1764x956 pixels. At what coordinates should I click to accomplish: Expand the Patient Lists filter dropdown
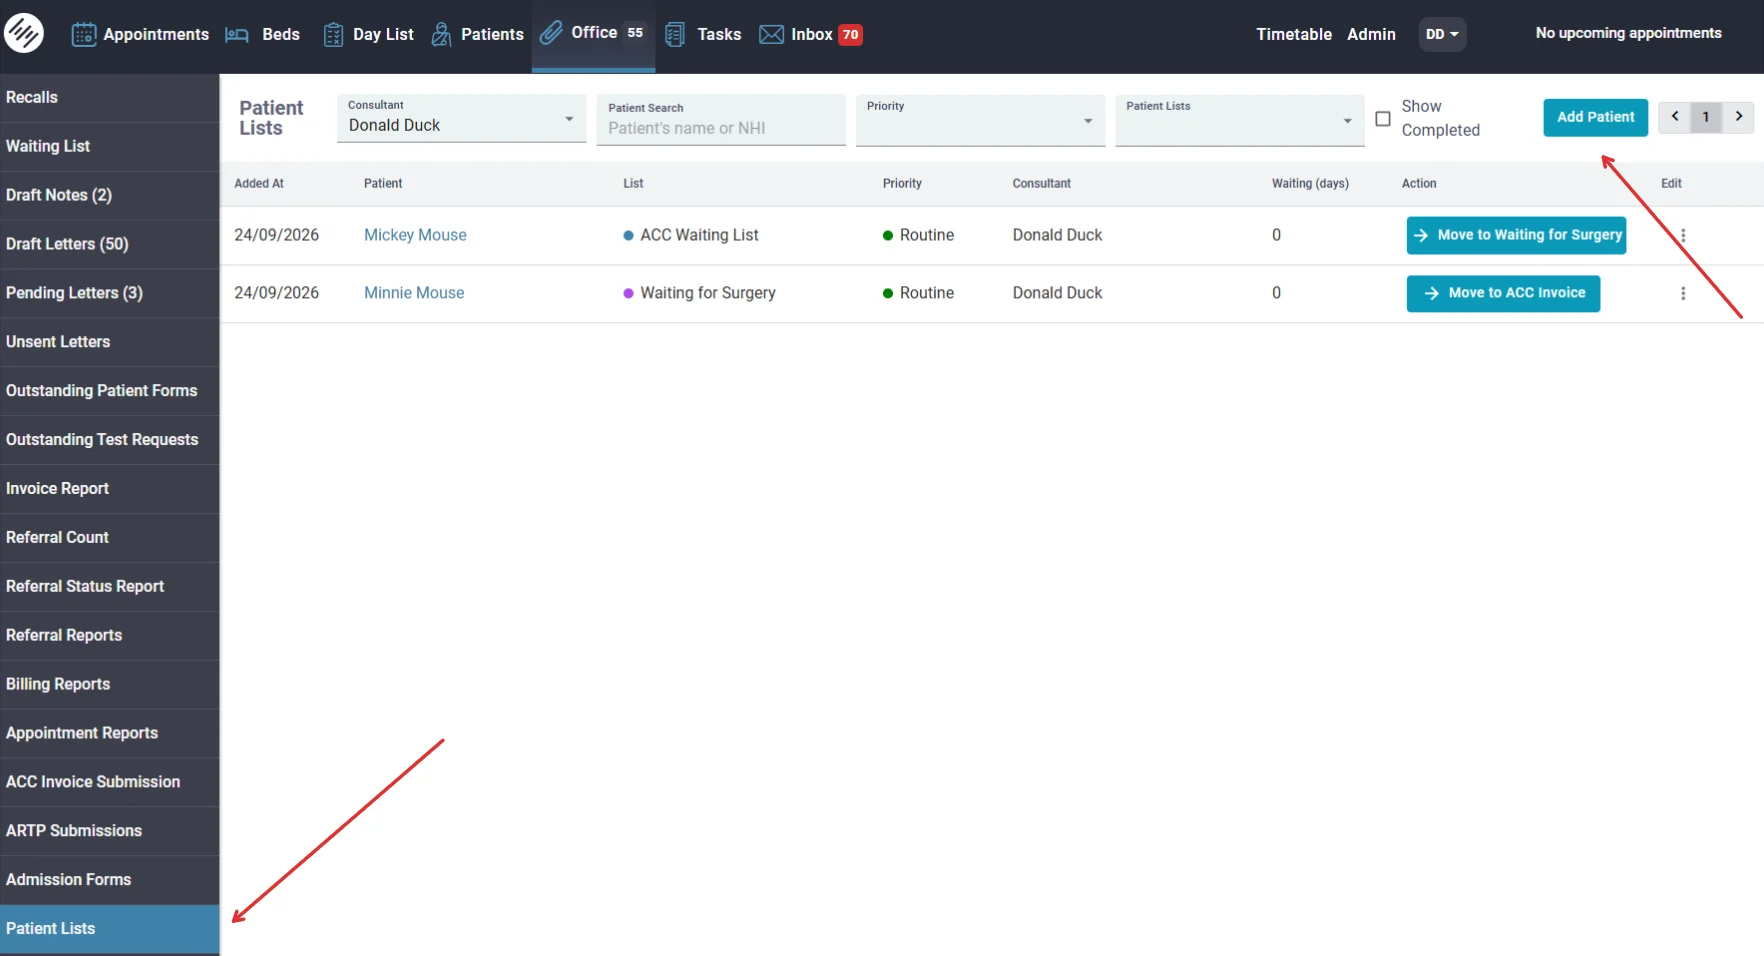click(1240, 120)
